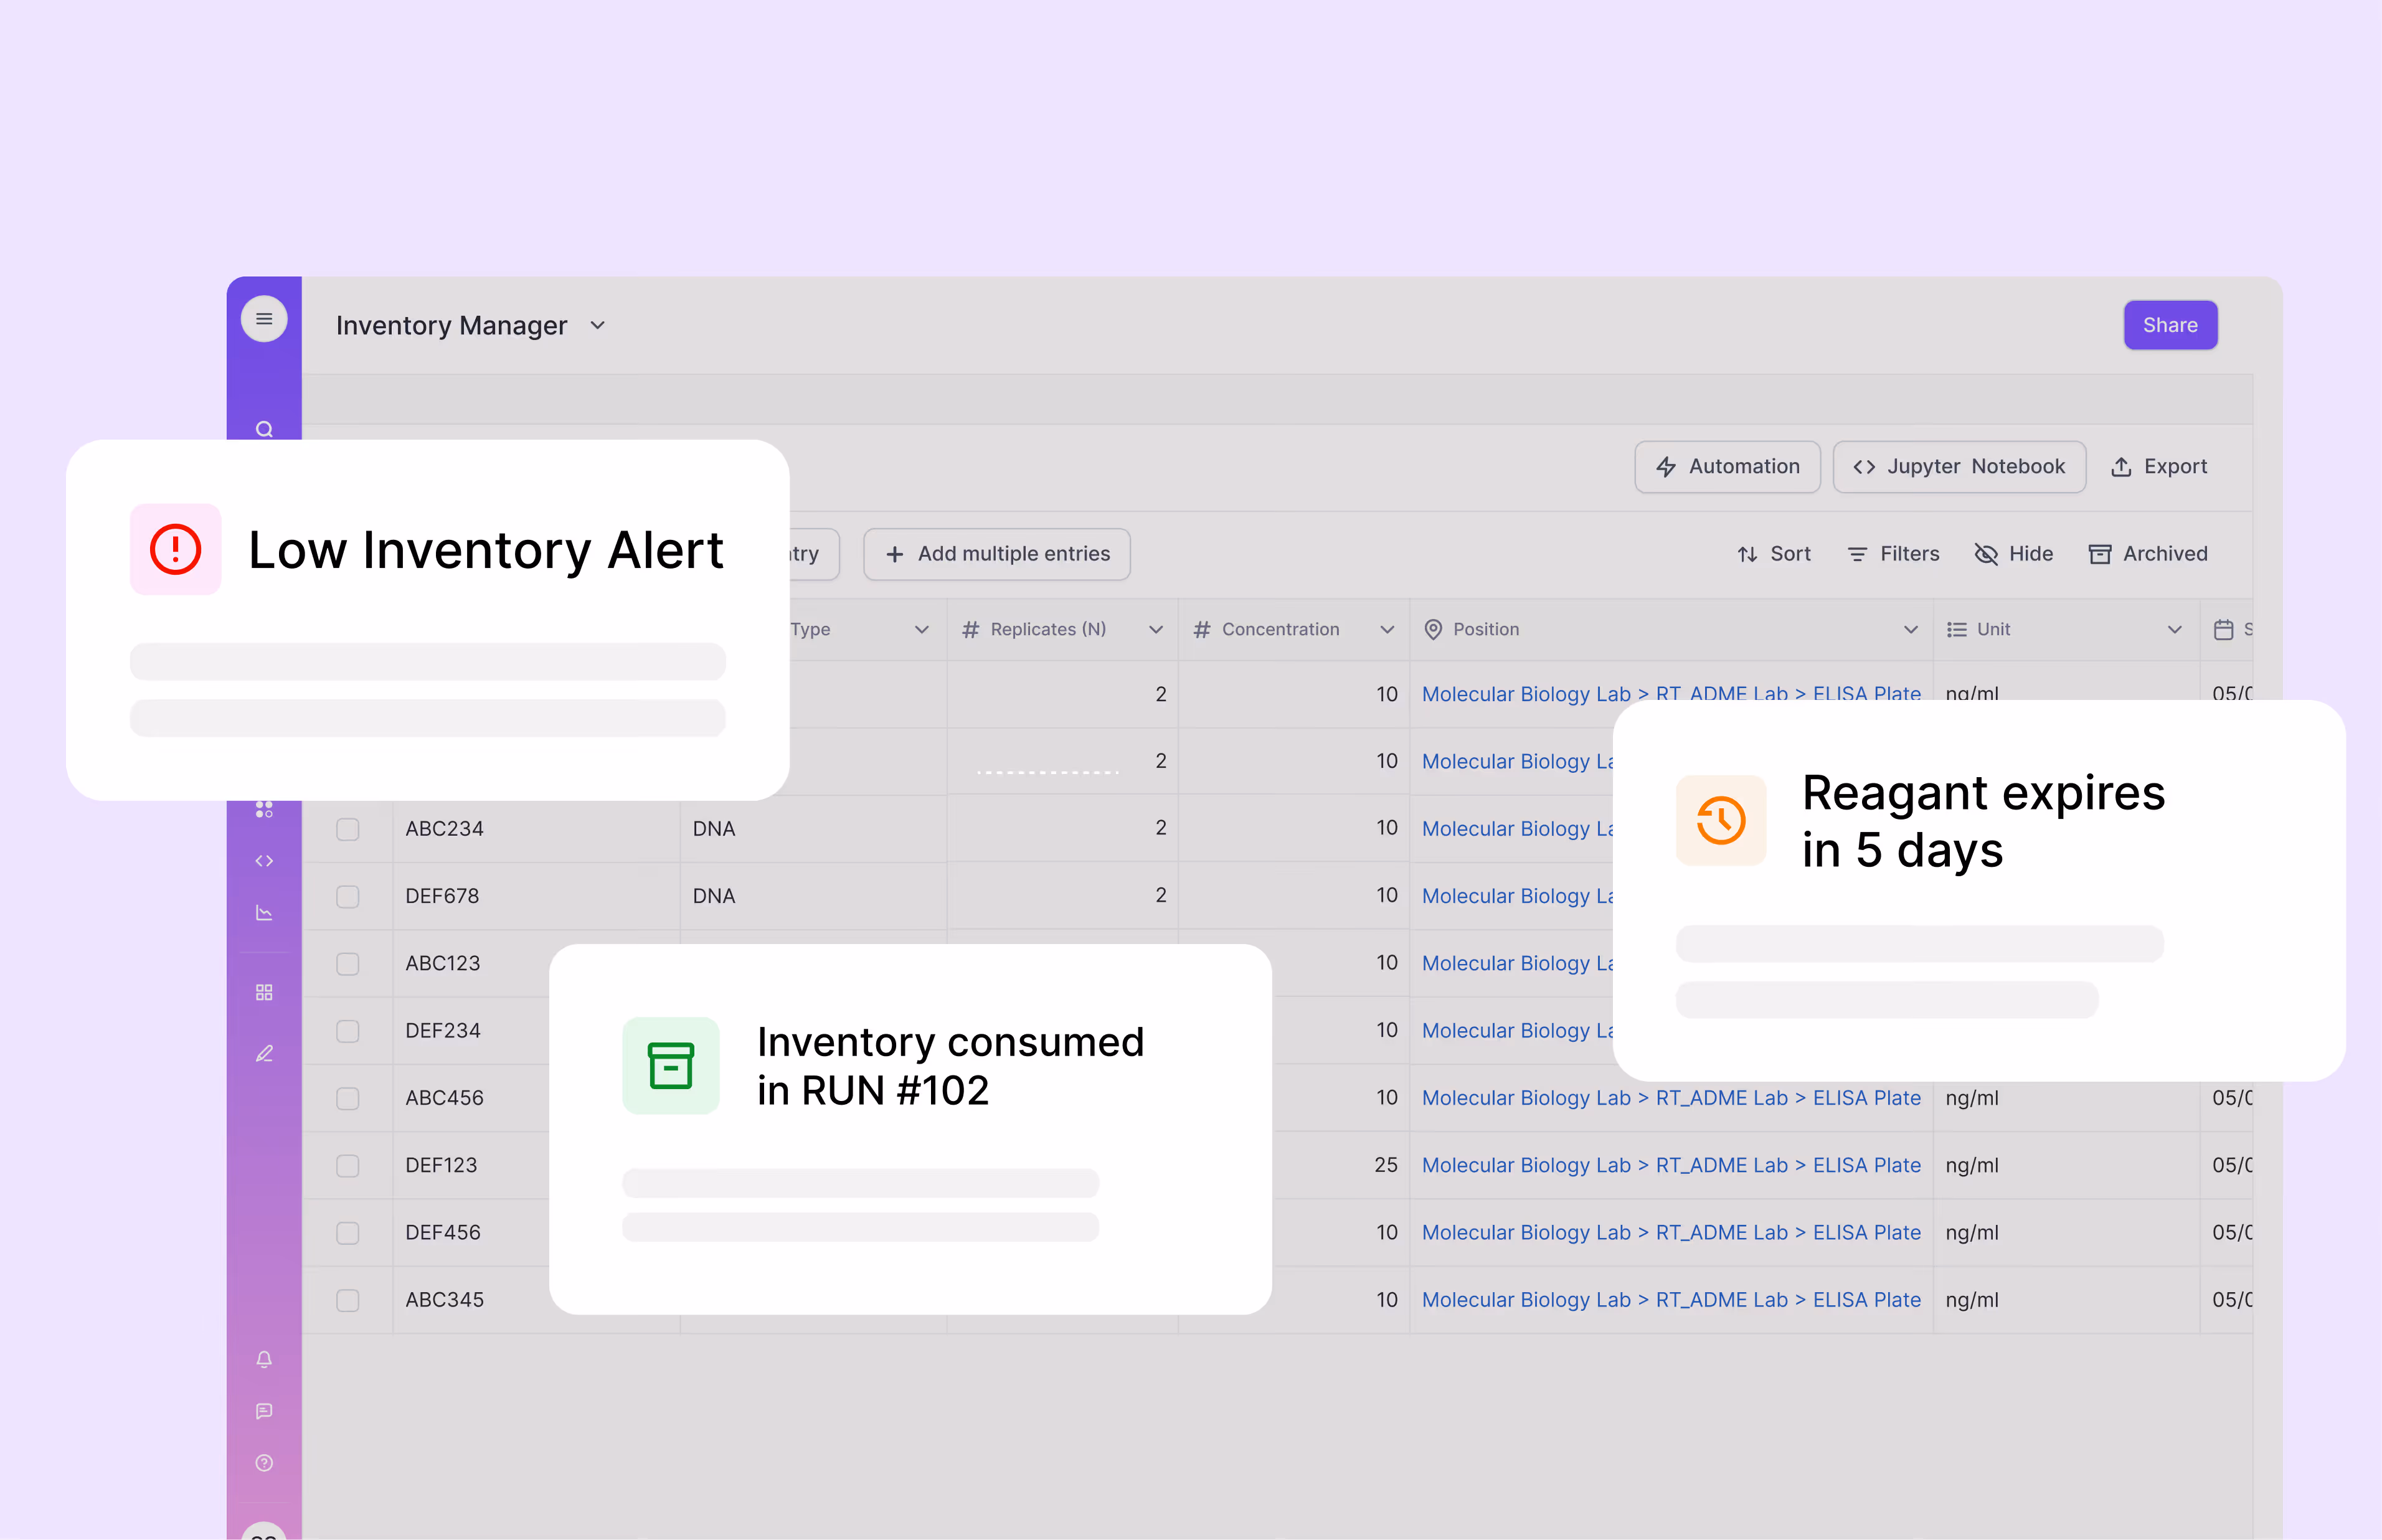Select the edit pencil icon in the sidebar
Screen dimensions: 2382x1540
(264, 1053)
